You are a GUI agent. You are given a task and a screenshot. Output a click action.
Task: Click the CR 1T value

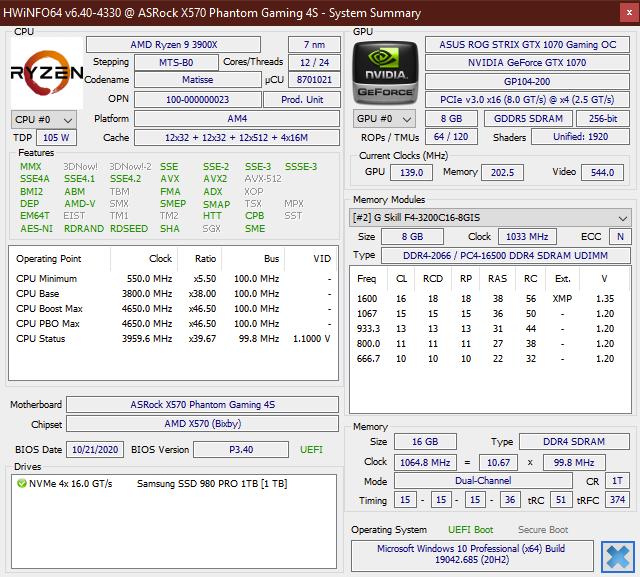618,481
